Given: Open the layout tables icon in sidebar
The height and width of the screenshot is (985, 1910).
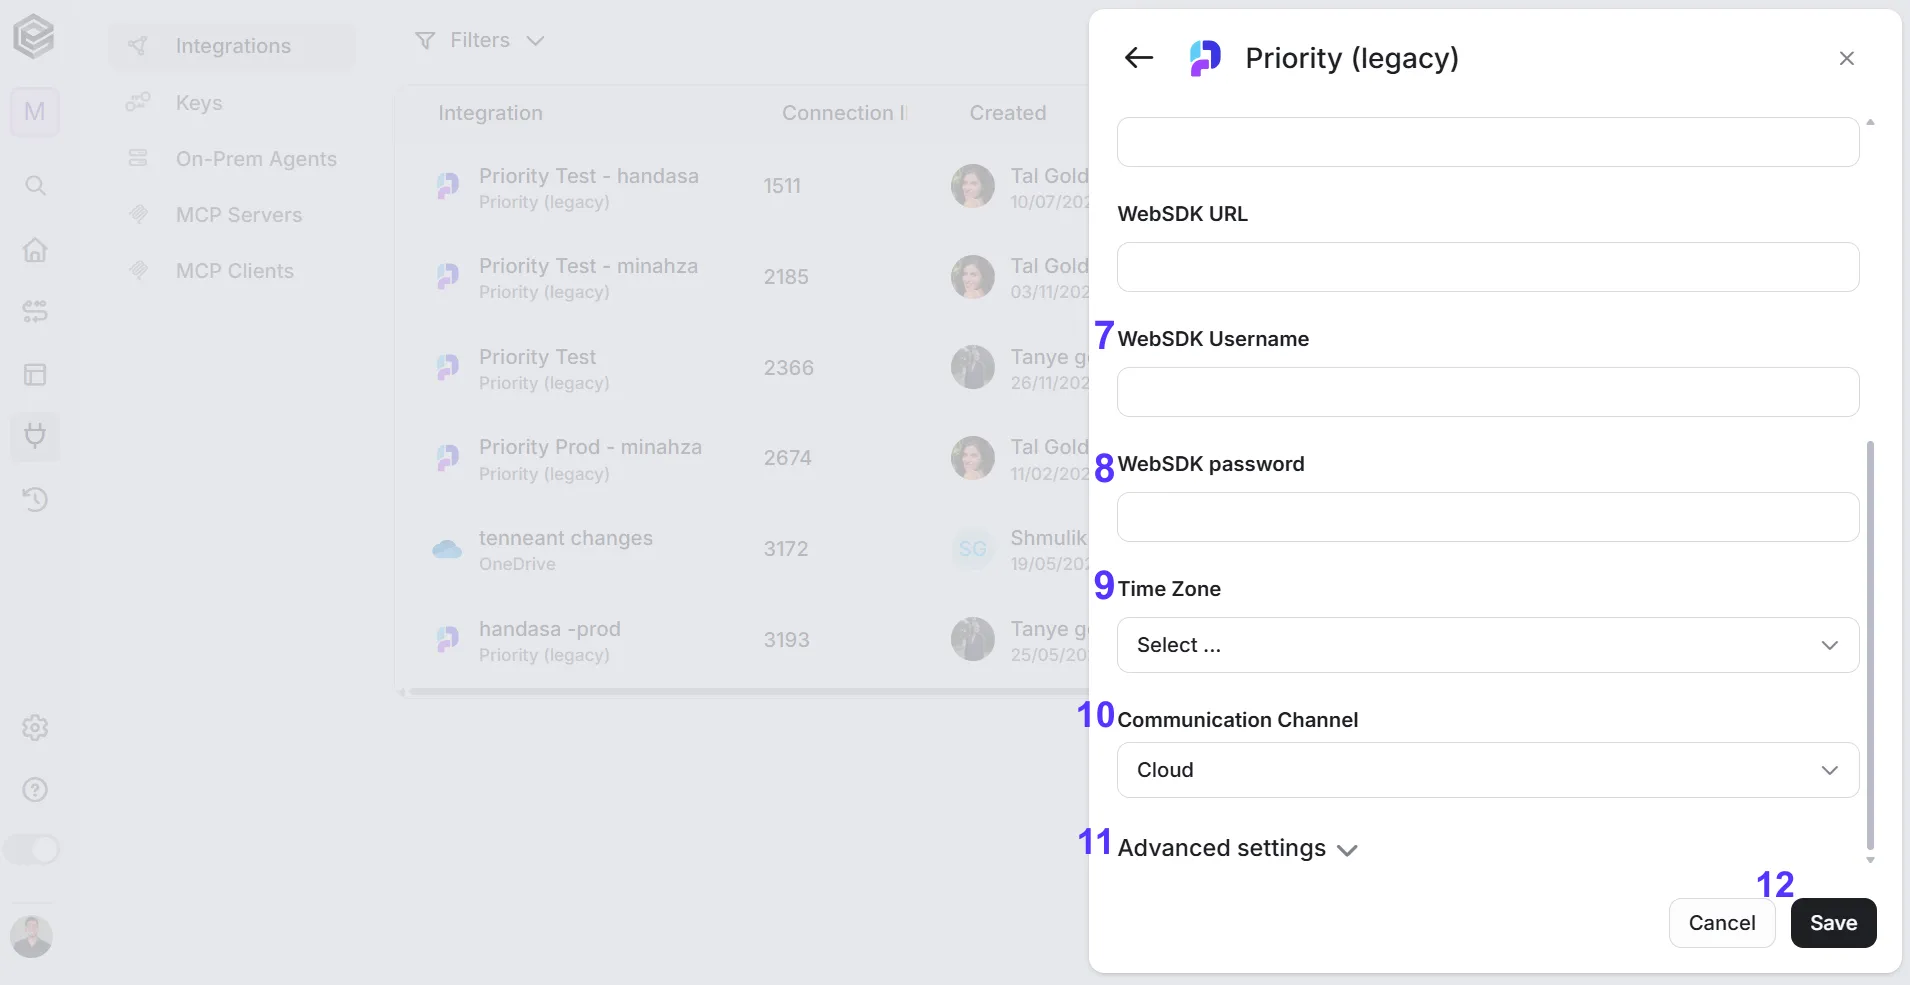Looking at the screenshot, I should coord(35,375).
